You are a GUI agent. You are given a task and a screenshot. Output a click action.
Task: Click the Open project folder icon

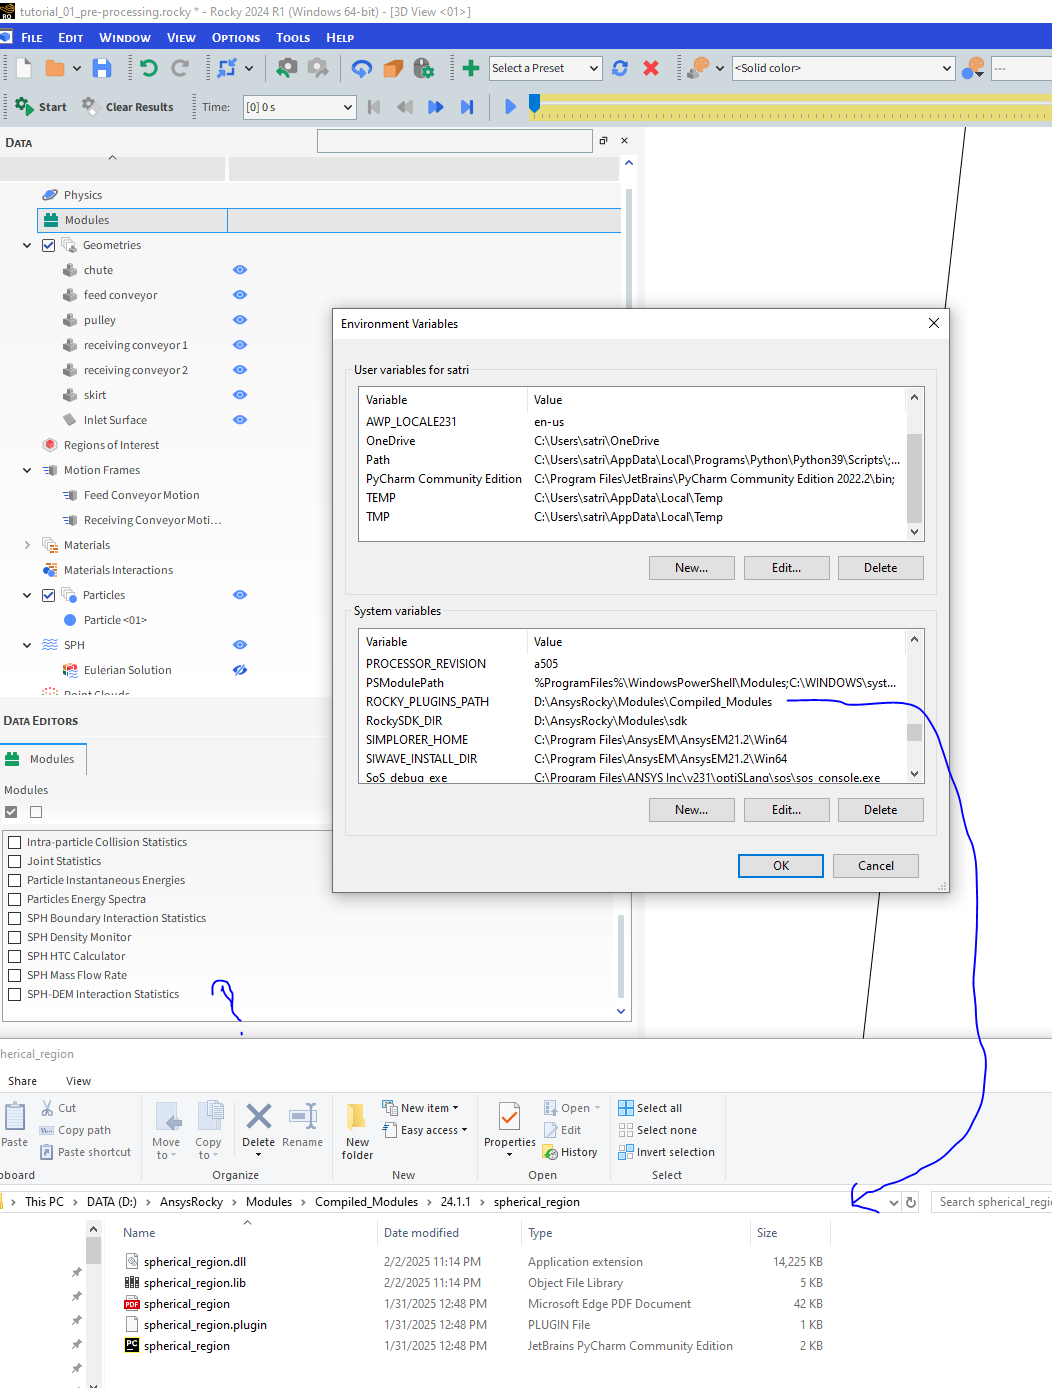coord(55,68)
